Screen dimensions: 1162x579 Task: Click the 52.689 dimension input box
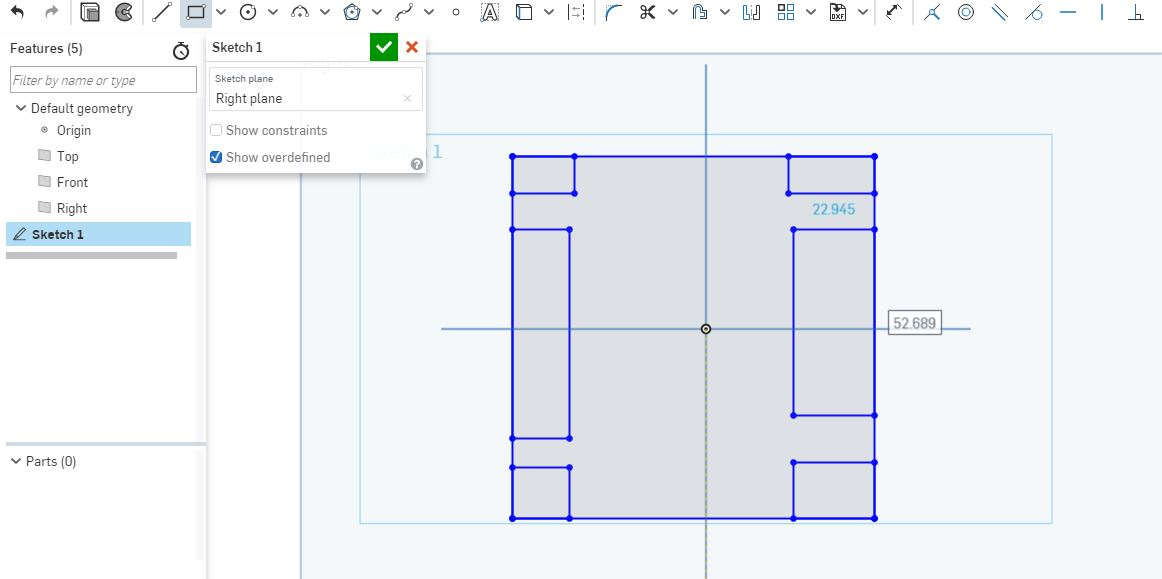915,323
